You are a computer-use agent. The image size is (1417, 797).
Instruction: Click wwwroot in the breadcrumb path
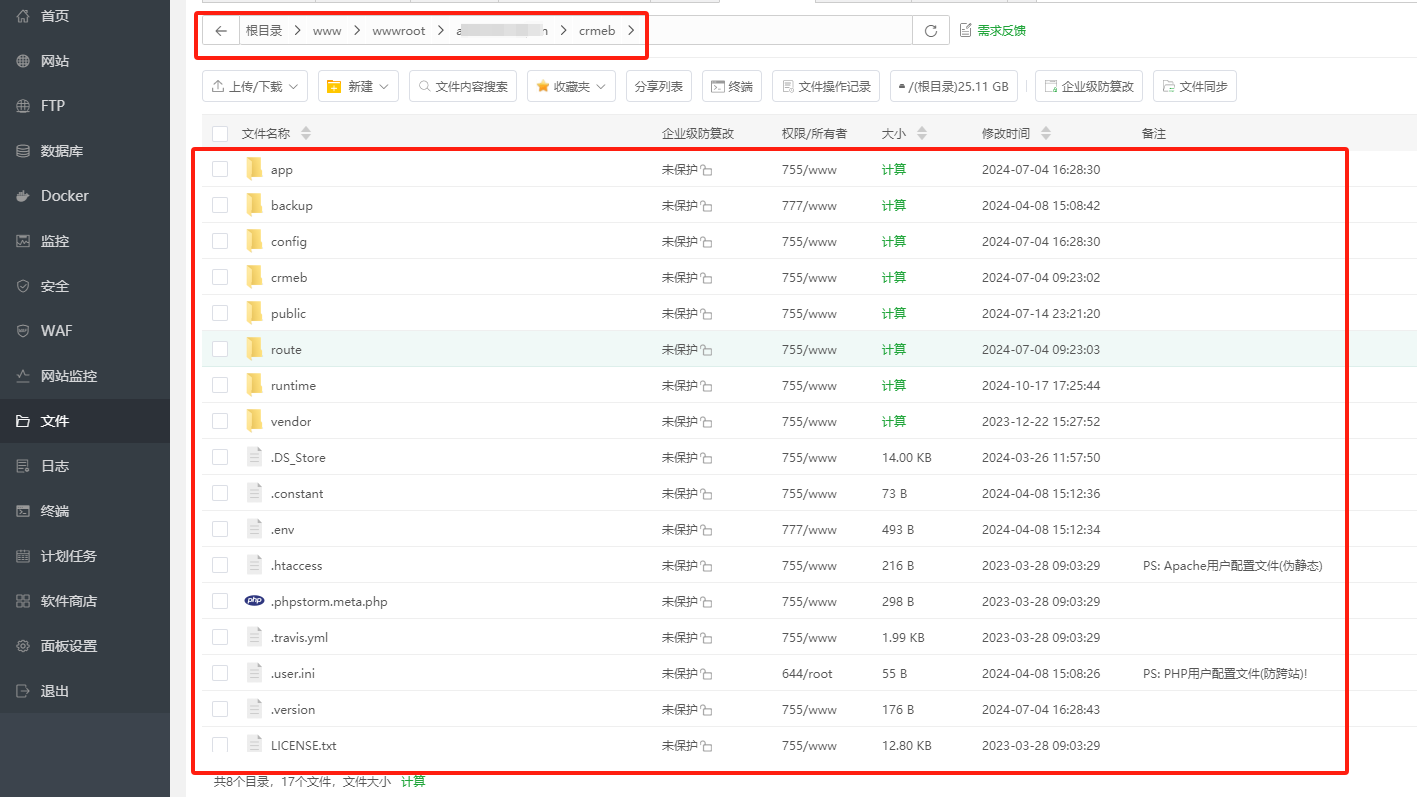(398, 31)
